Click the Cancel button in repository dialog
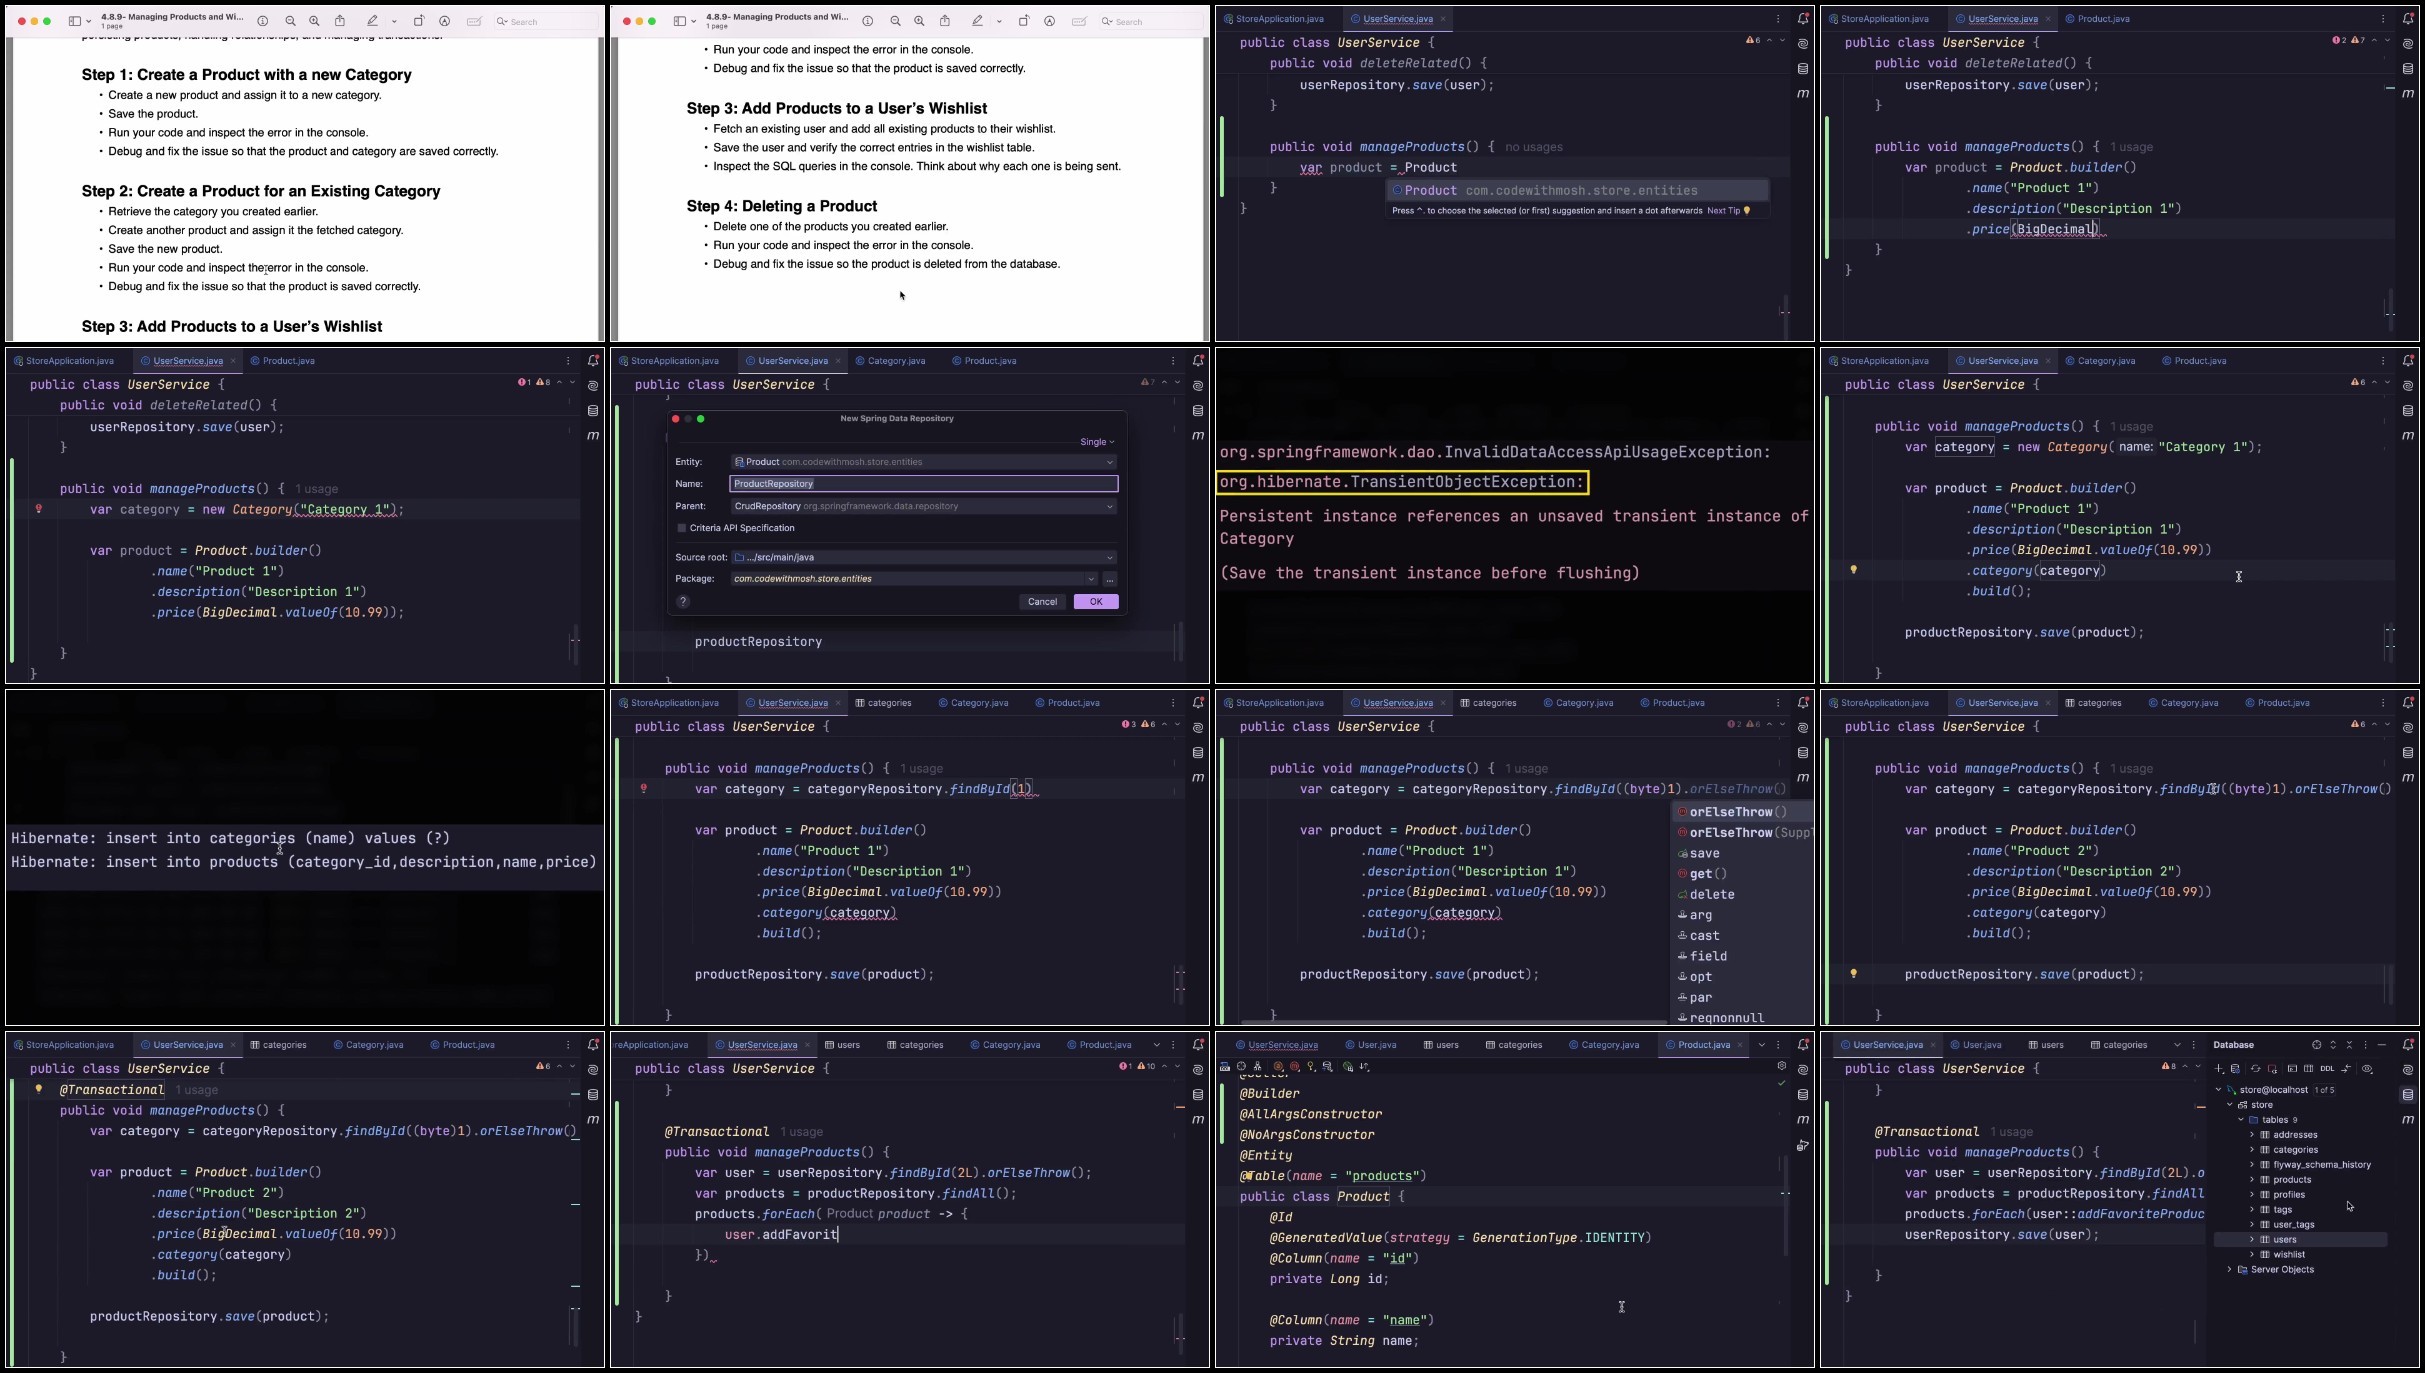 coord(1042,601)
